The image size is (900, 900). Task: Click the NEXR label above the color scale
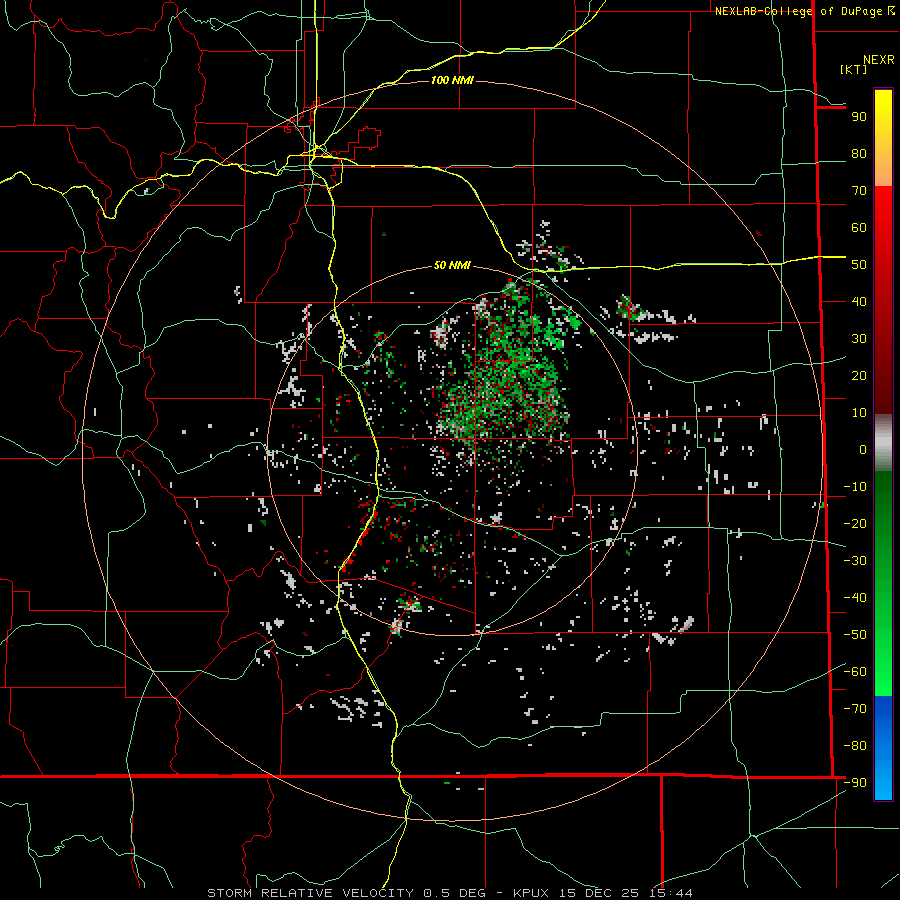click(x=878, y=60)
